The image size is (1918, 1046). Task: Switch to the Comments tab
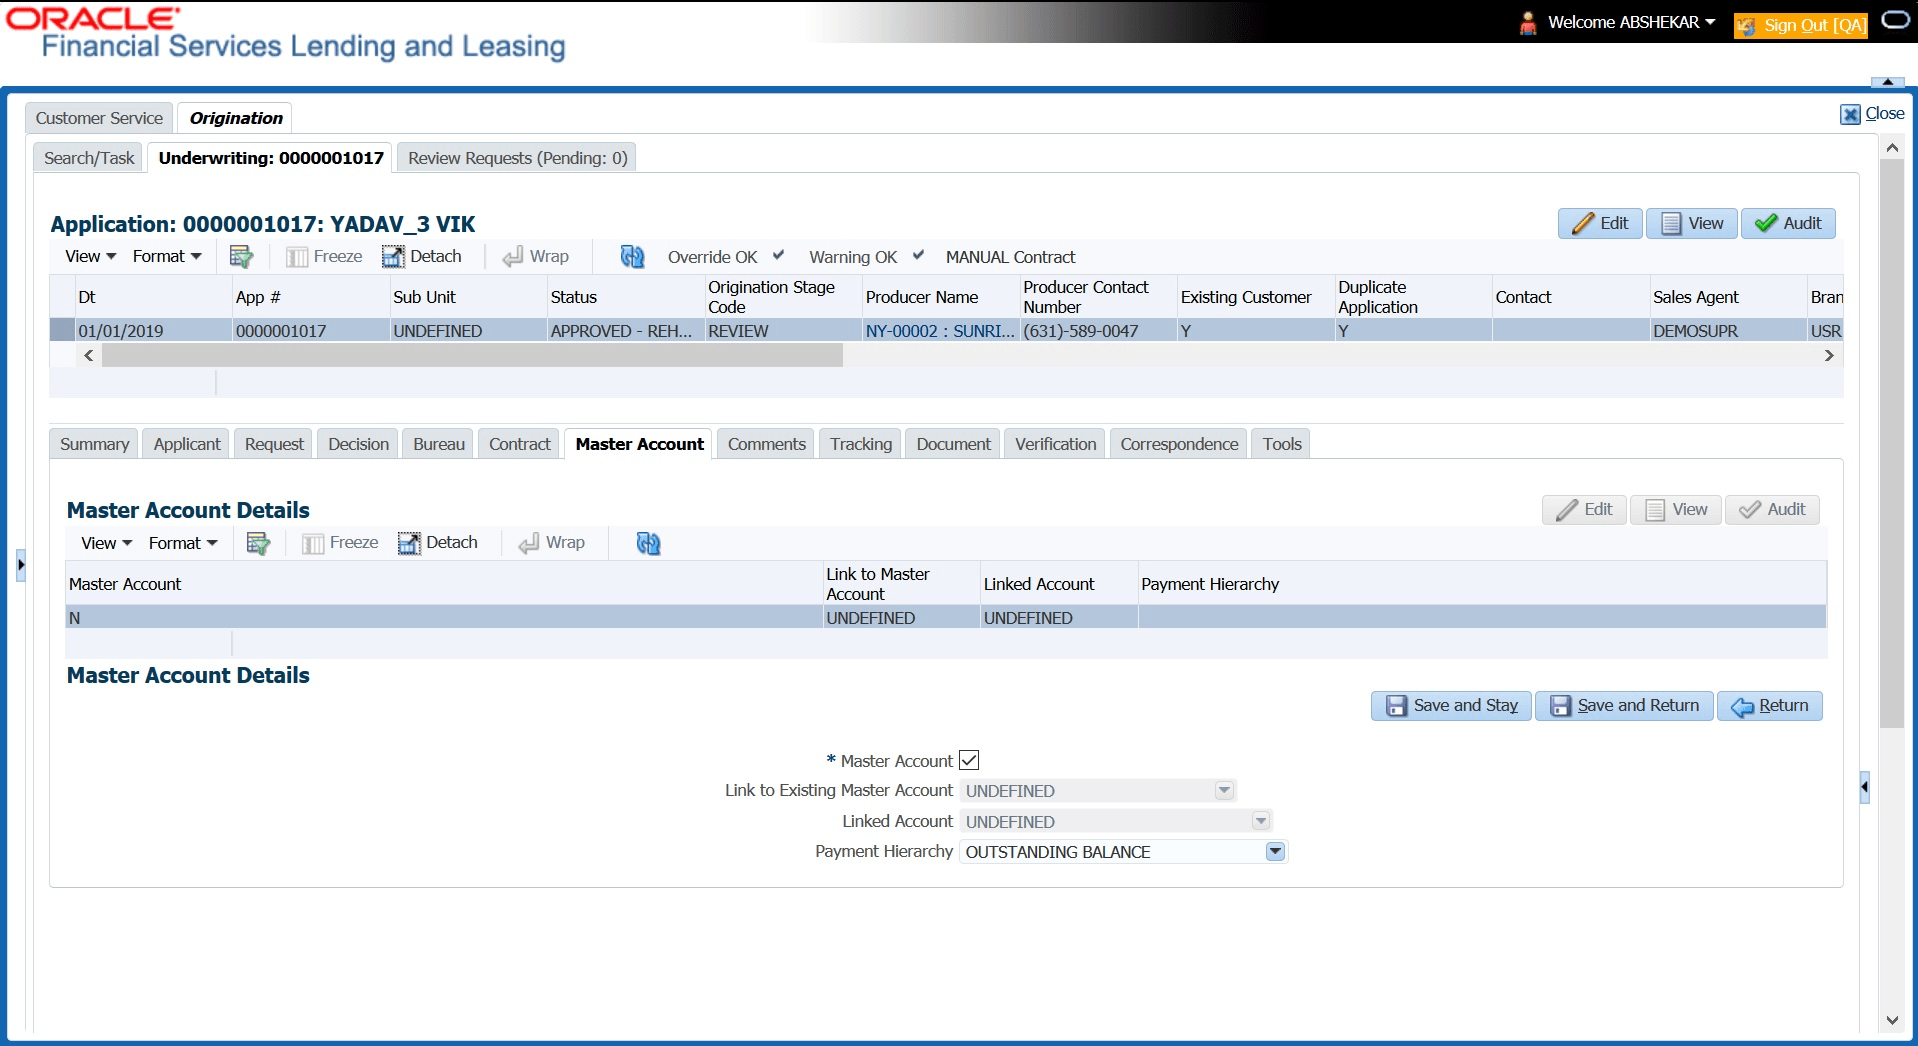(767, 444)
